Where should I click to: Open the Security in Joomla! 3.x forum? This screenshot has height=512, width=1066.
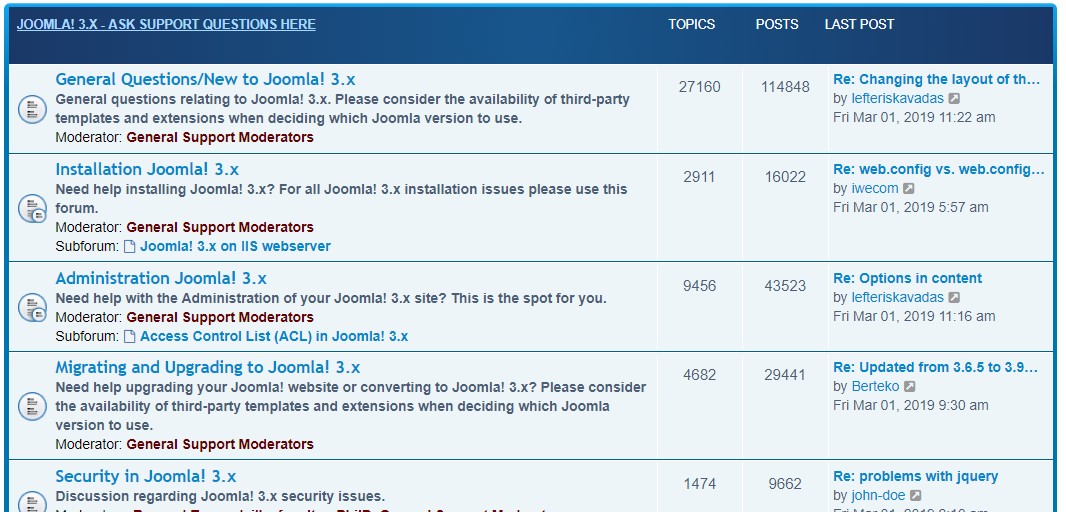pos(145,476)
